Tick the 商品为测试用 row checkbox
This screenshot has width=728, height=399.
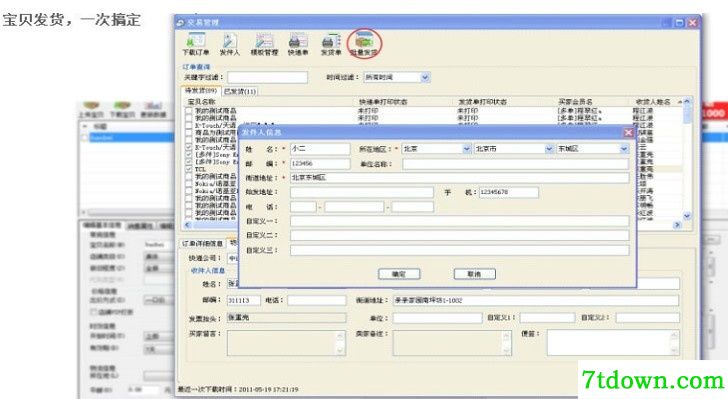point(188,132)
